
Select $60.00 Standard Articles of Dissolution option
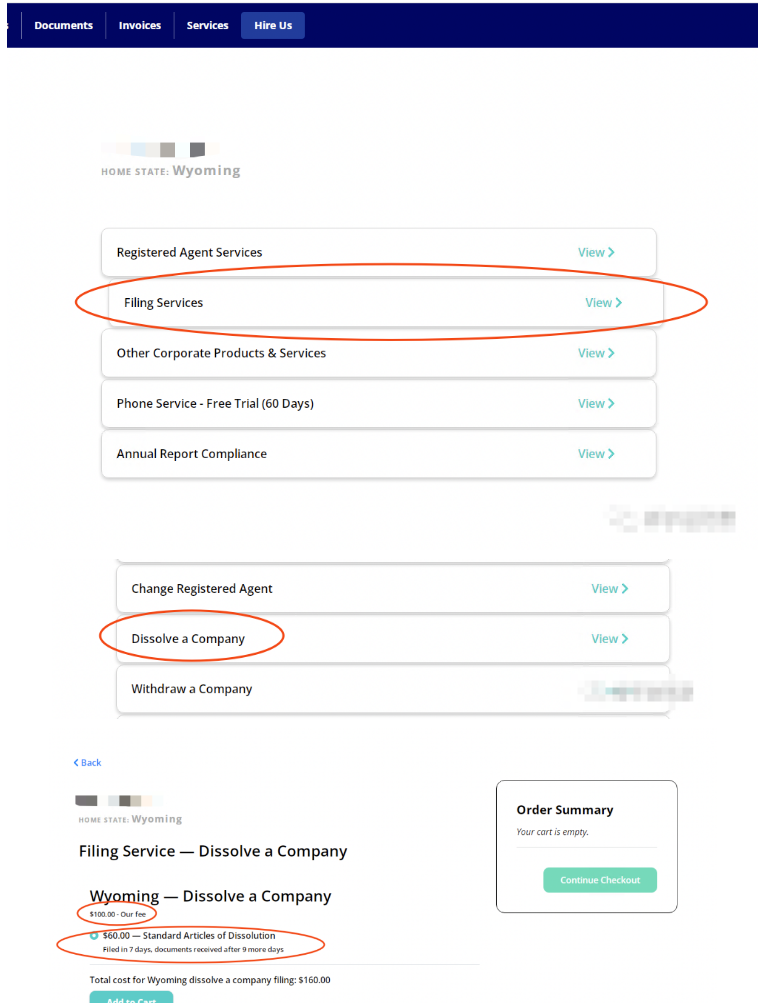(x=95, y=936)
